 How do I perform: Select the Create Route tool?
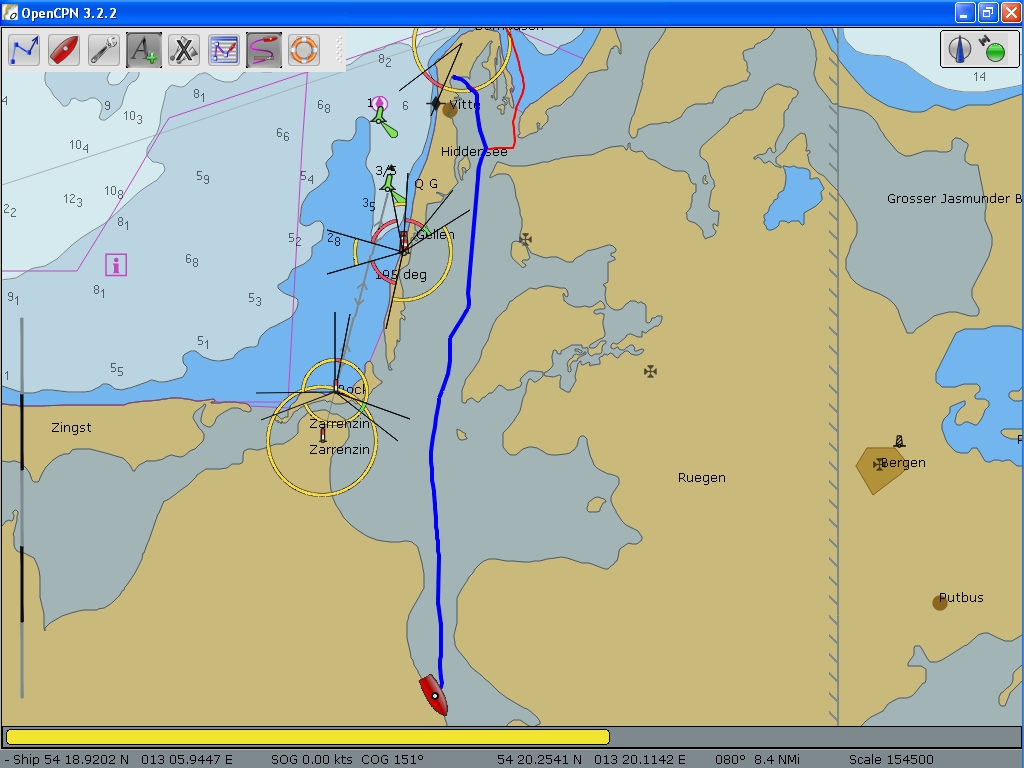[x=24, y=50]
